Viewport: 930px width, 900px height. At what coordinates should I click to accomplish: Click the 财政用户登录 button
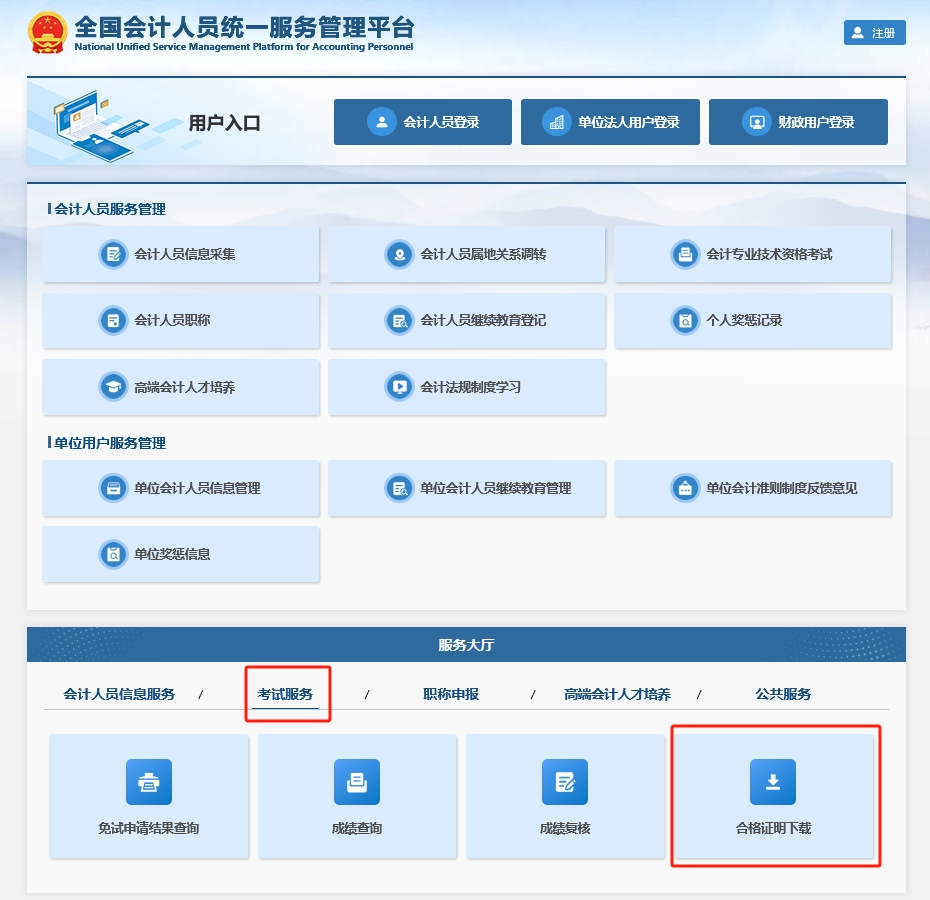[798, 122]
